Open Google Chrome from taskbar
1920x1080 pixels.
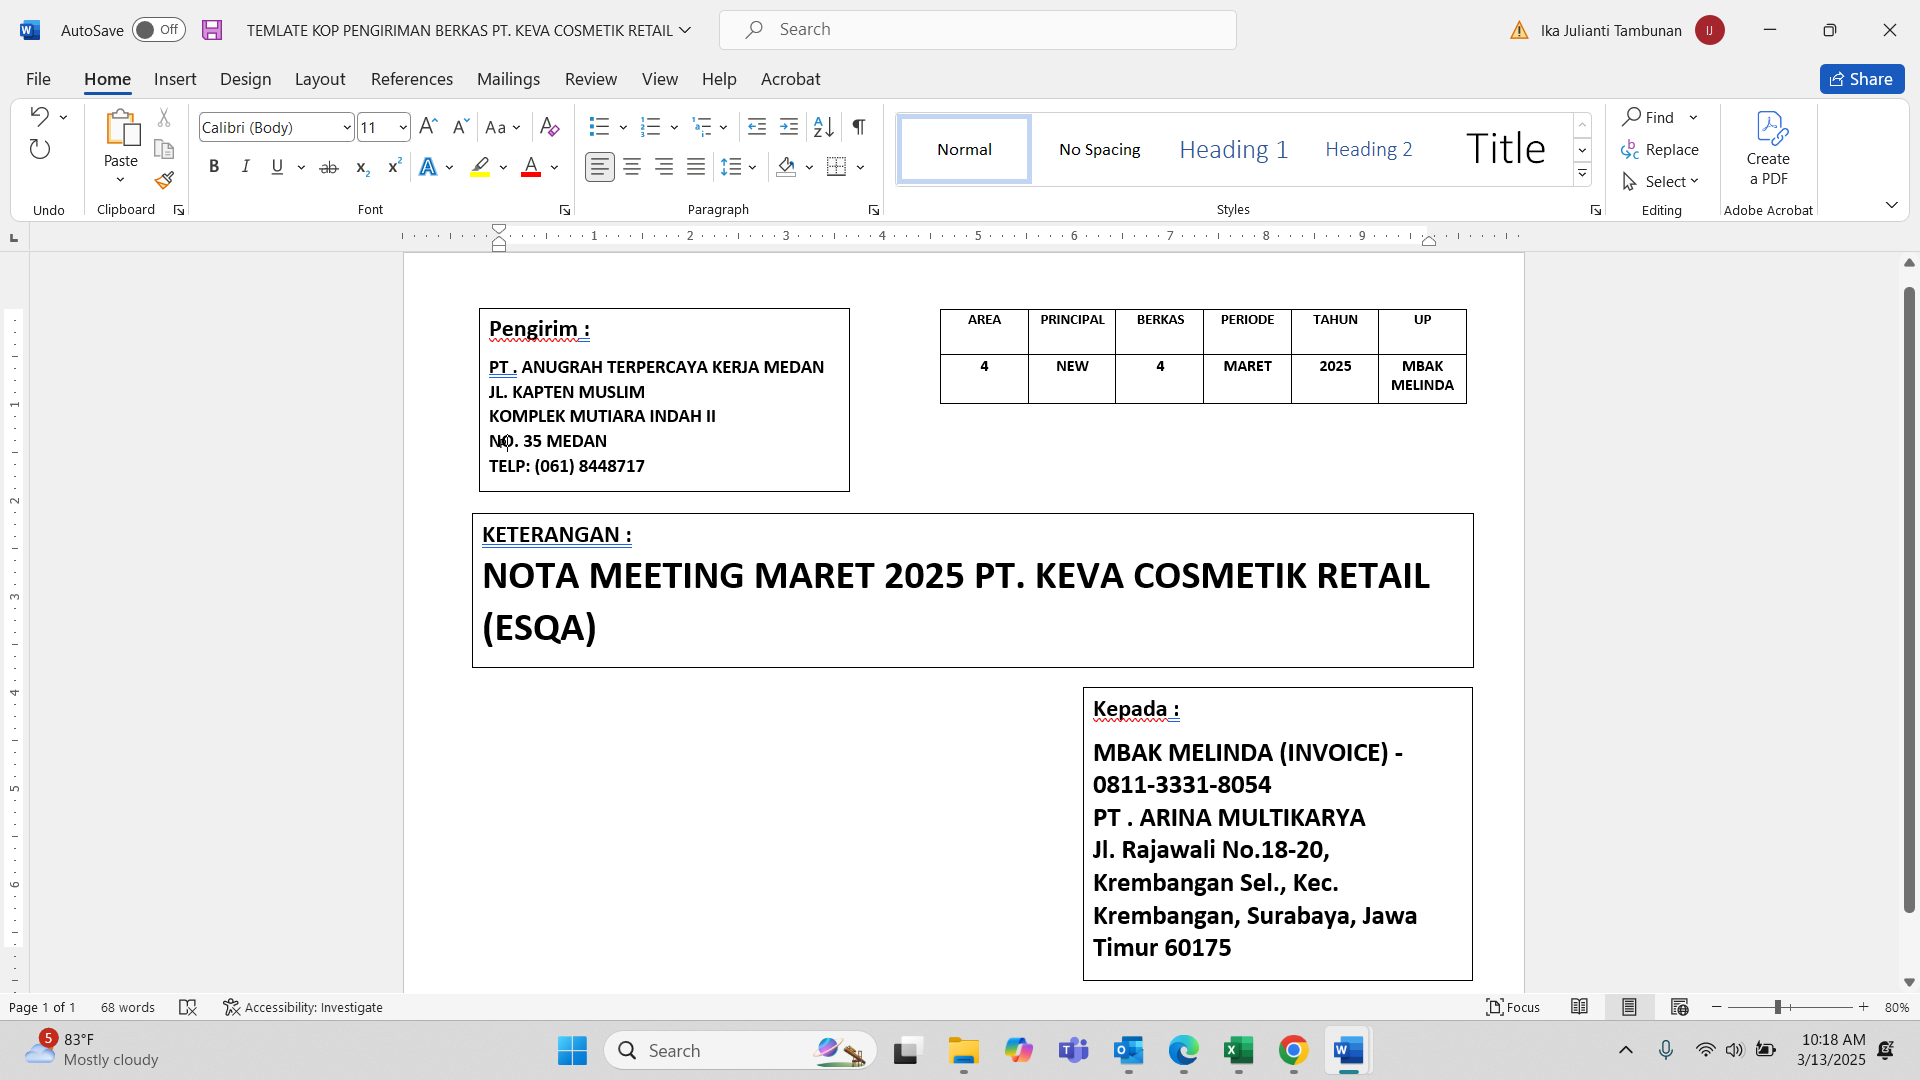[1293, 1051]
